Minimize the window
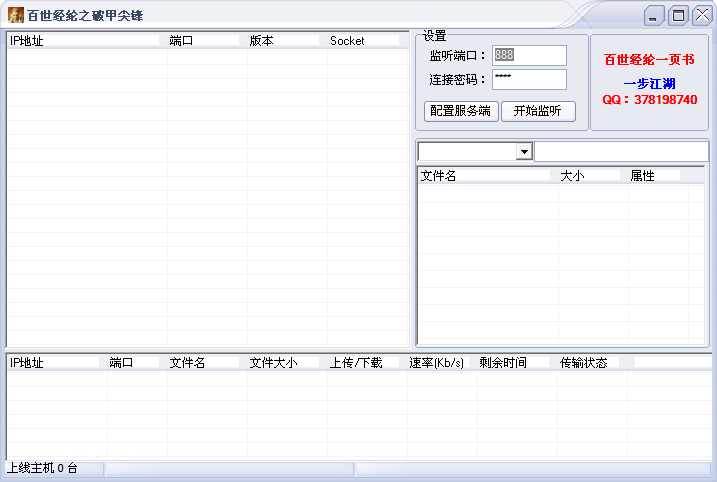This screenshot has height=482, width=717. [654, 15]
